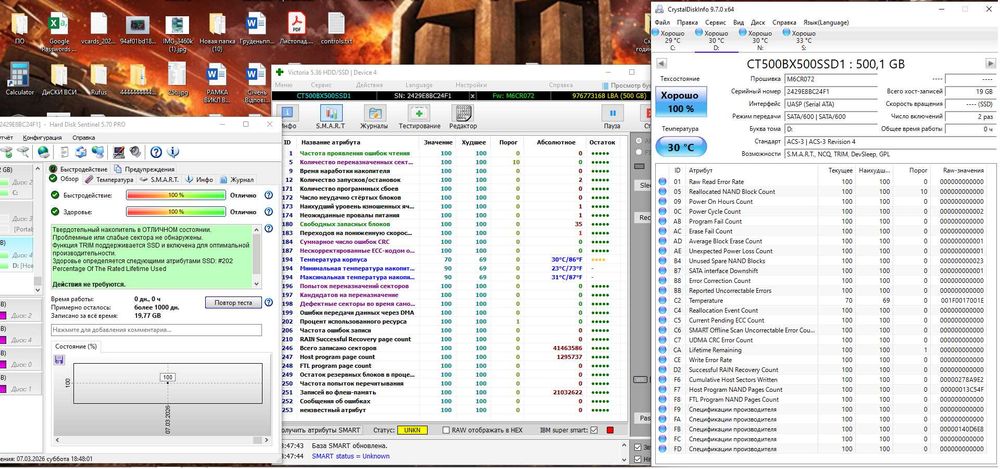
Task: Toggle the IBM super smart checkbox
Action: click(594, 430)
